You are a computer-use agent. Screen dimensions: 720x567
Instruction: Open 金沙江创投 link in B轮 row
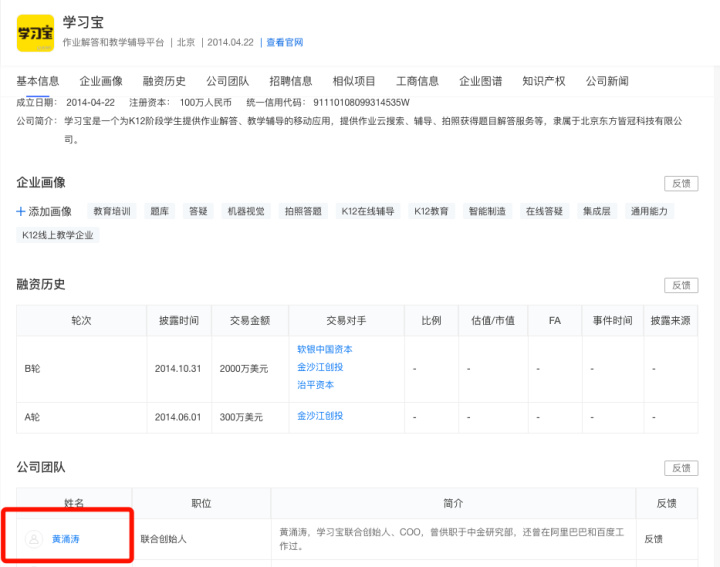coord(320,367)
